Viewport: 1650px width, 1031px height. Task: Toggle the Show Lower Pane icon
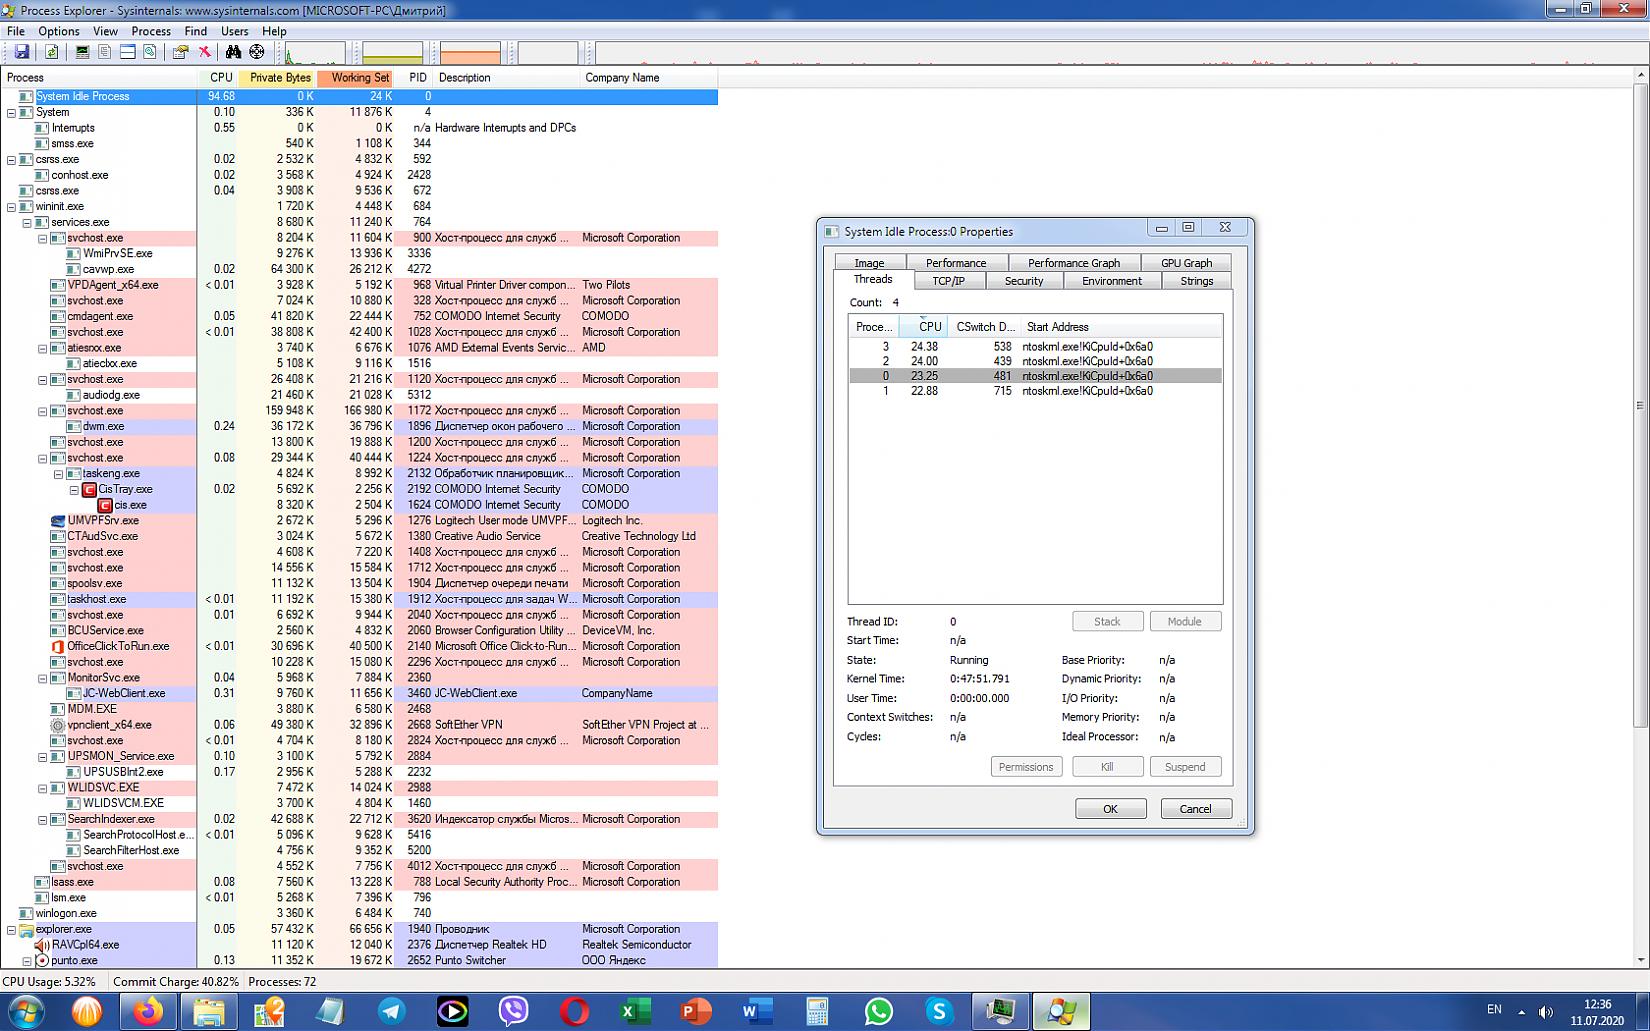click(127, 52)
